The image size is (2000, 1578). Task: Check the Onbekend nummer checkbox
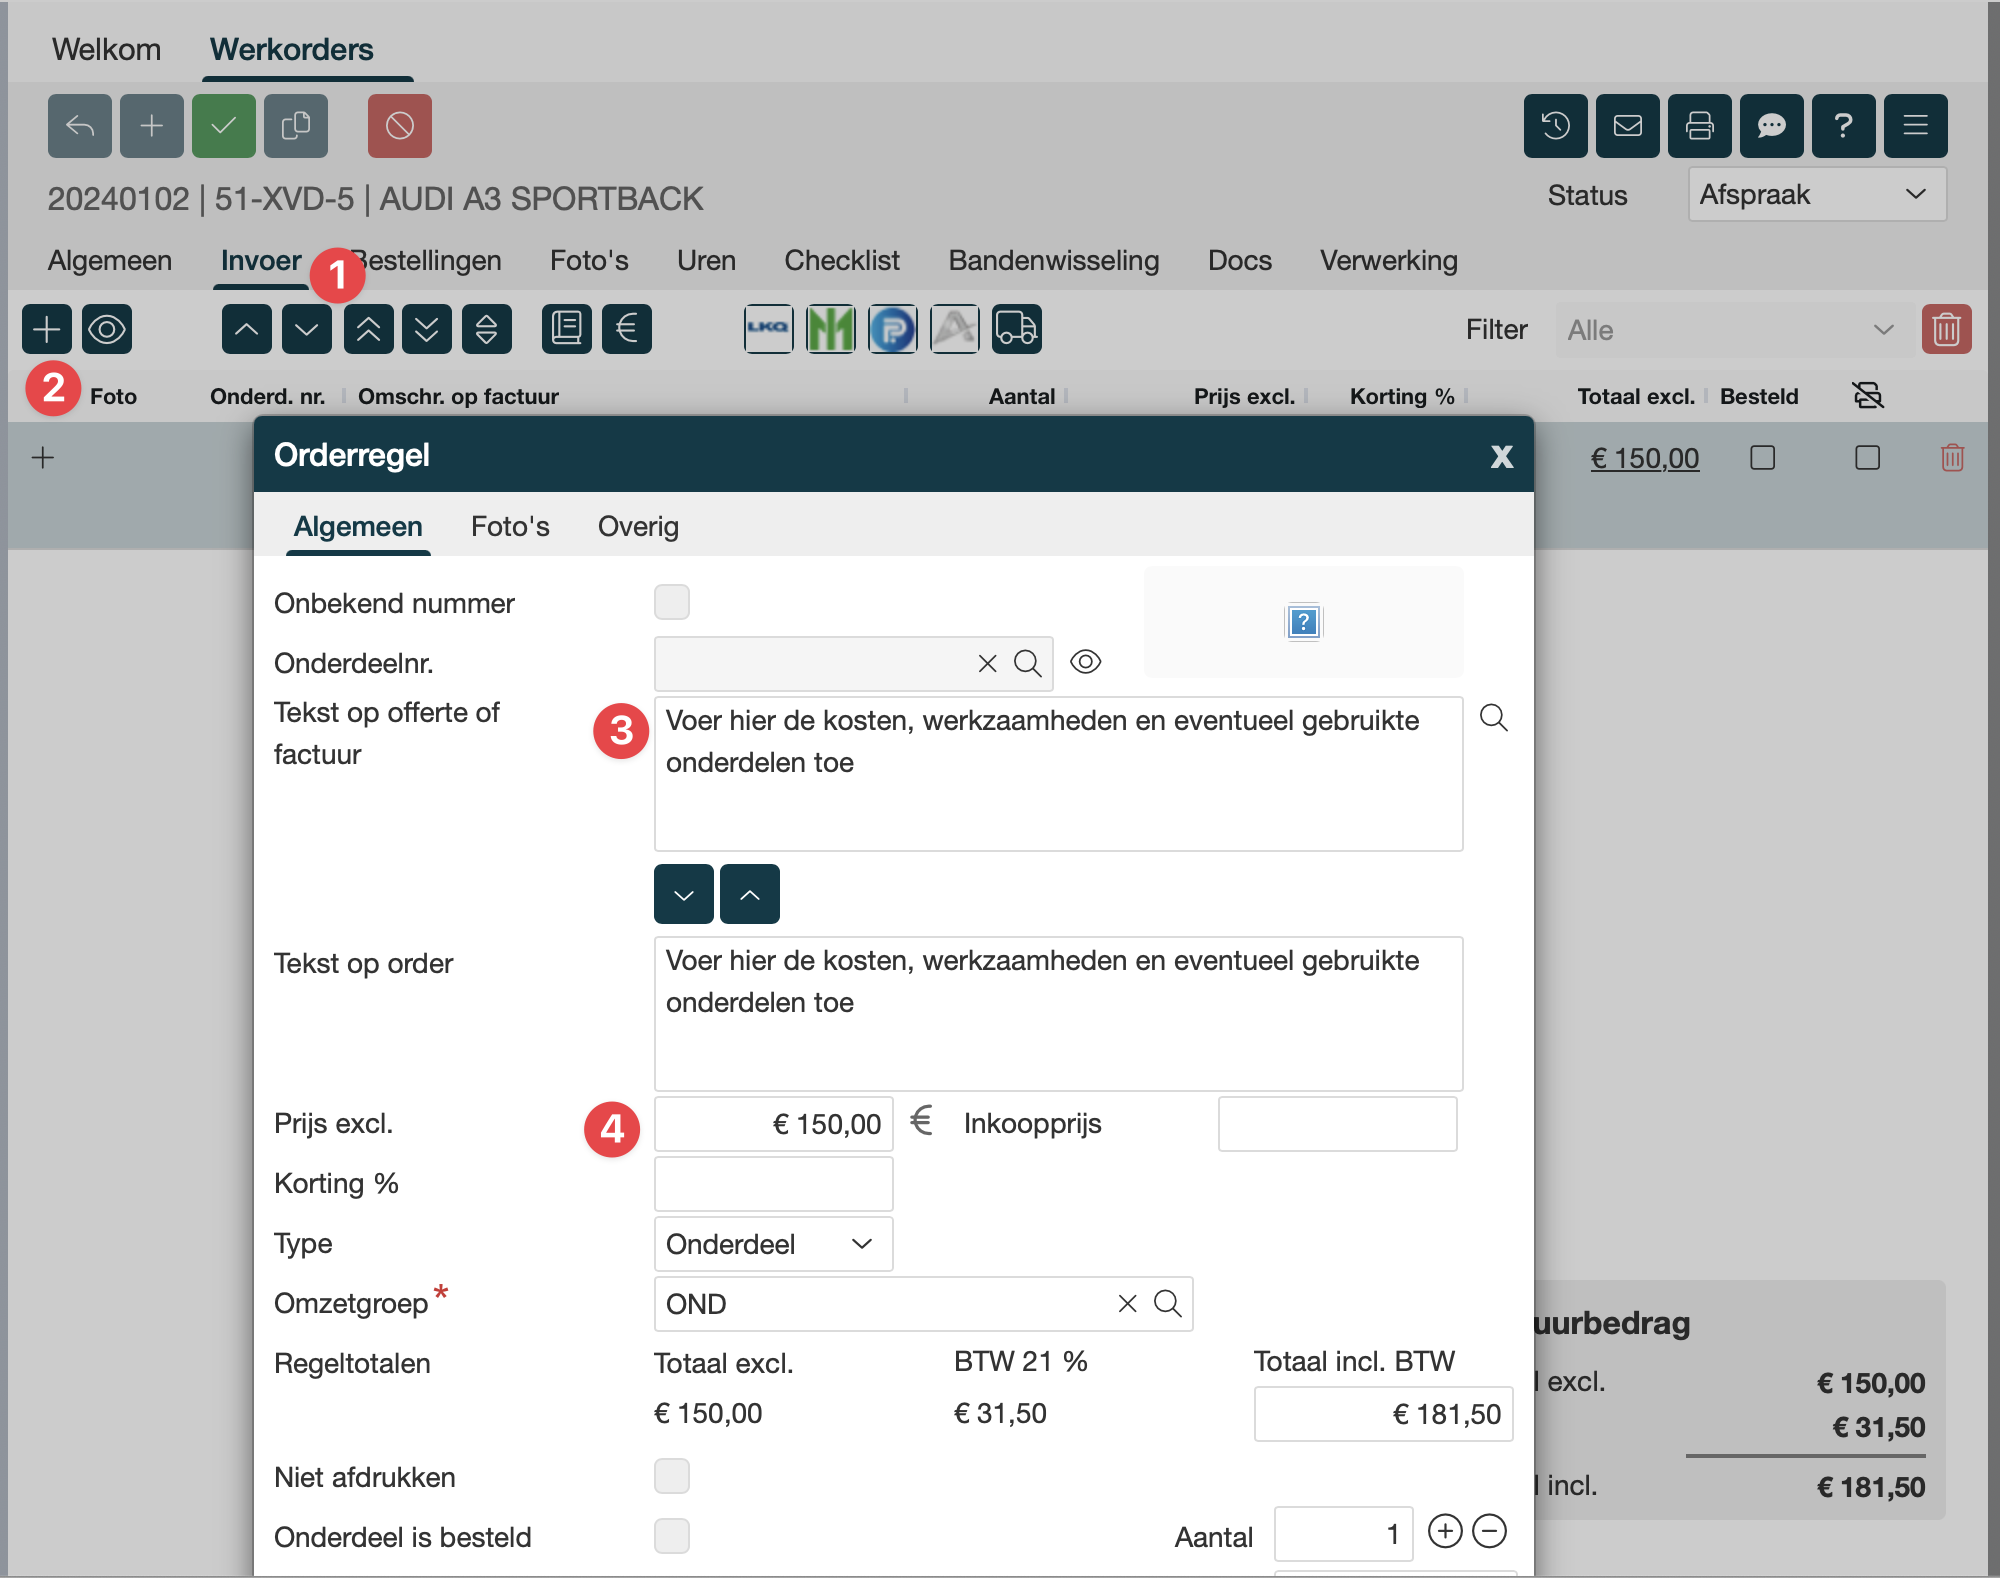671,602
